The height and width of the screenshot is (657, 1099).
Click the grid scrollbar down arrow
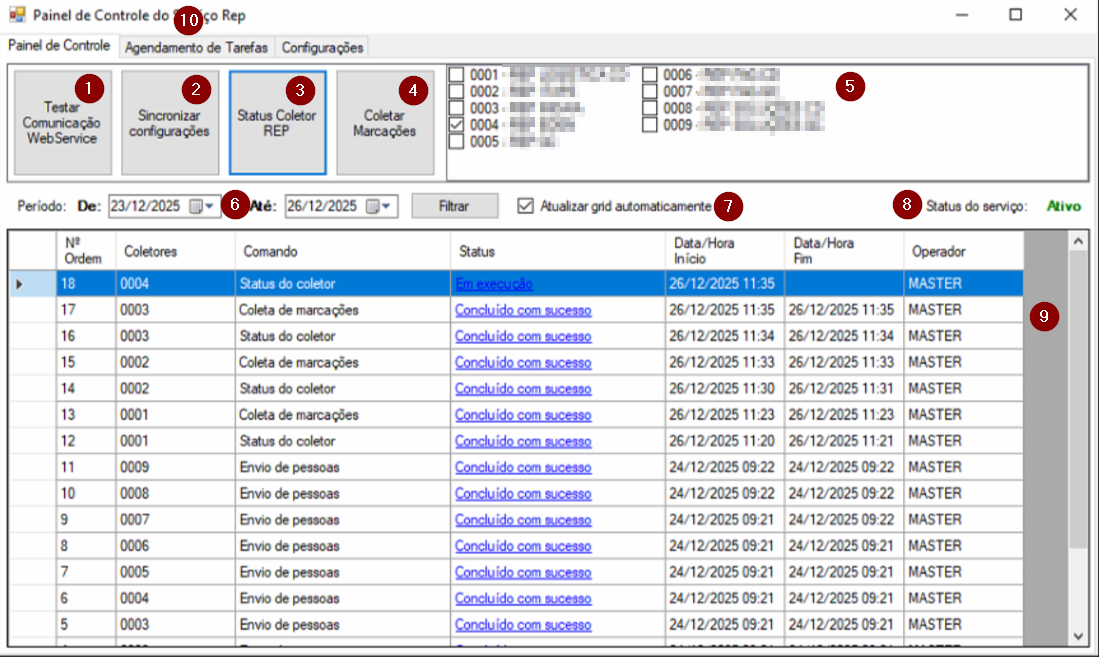click(1077, 636)
